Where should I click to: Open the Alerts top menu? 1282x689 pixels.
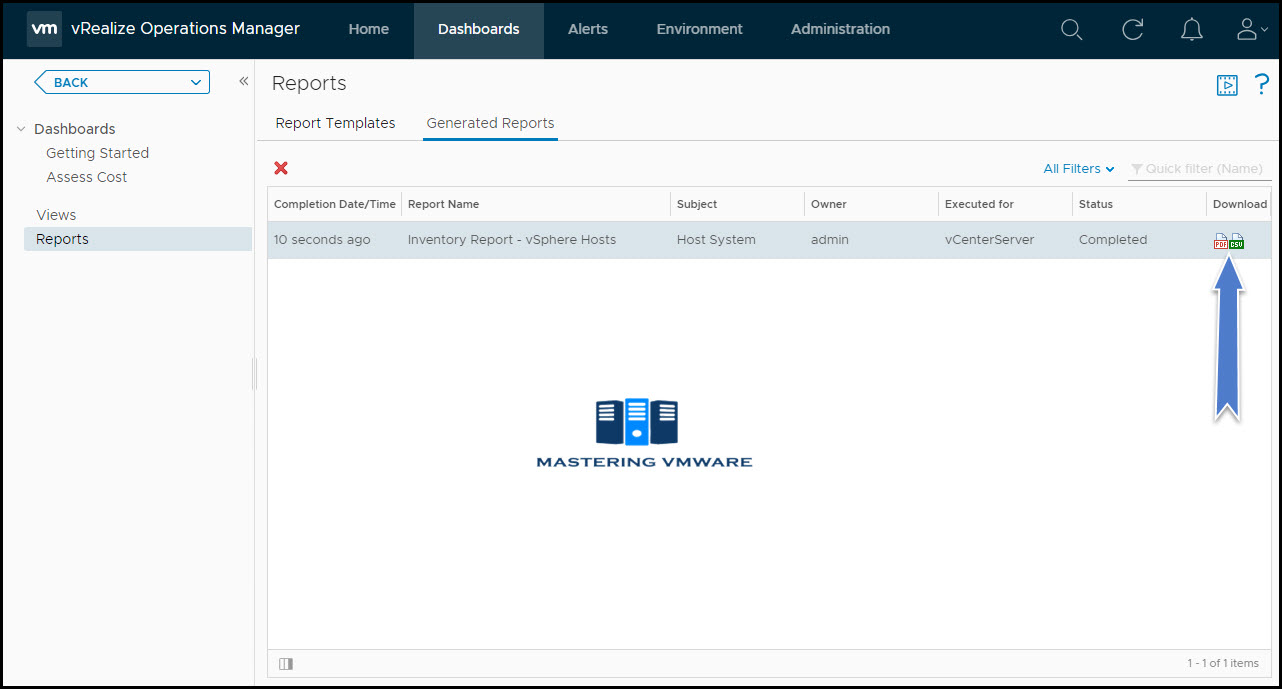(x=588, y=29)
